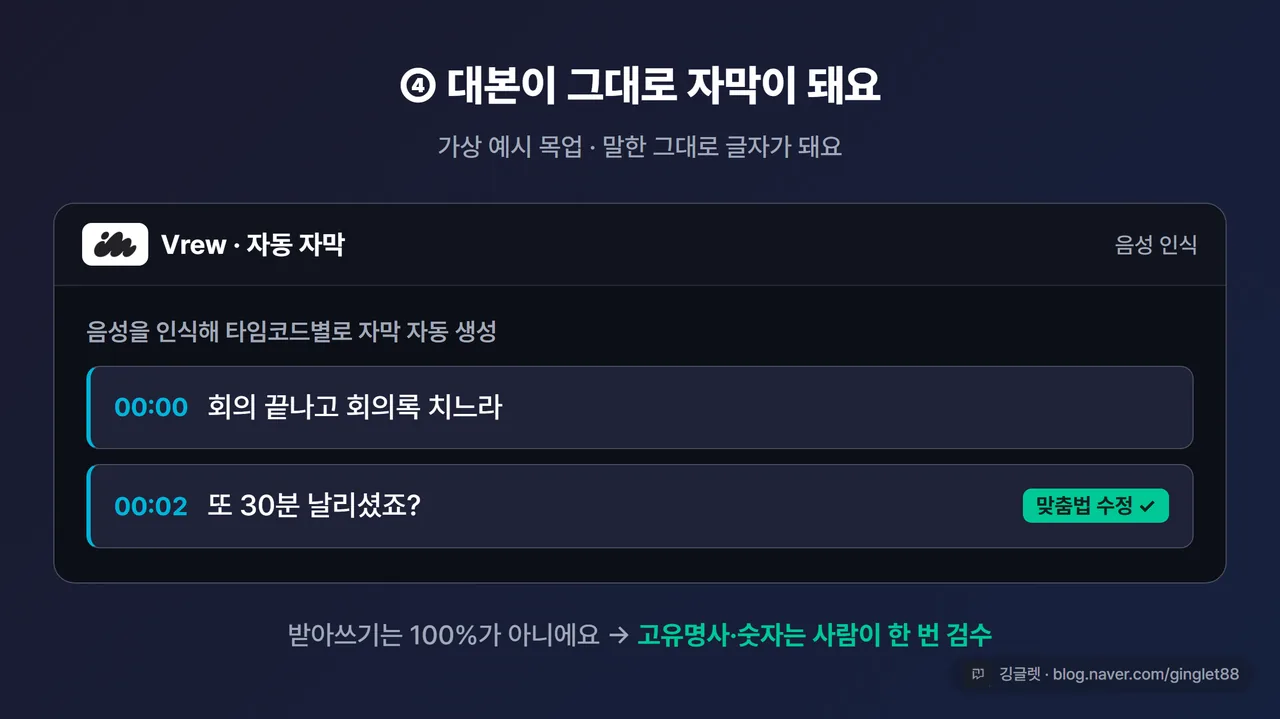Click subtitle 가상 예시 목업 text
Viewport: 1280px width, 719px height.
coord(510,146)
